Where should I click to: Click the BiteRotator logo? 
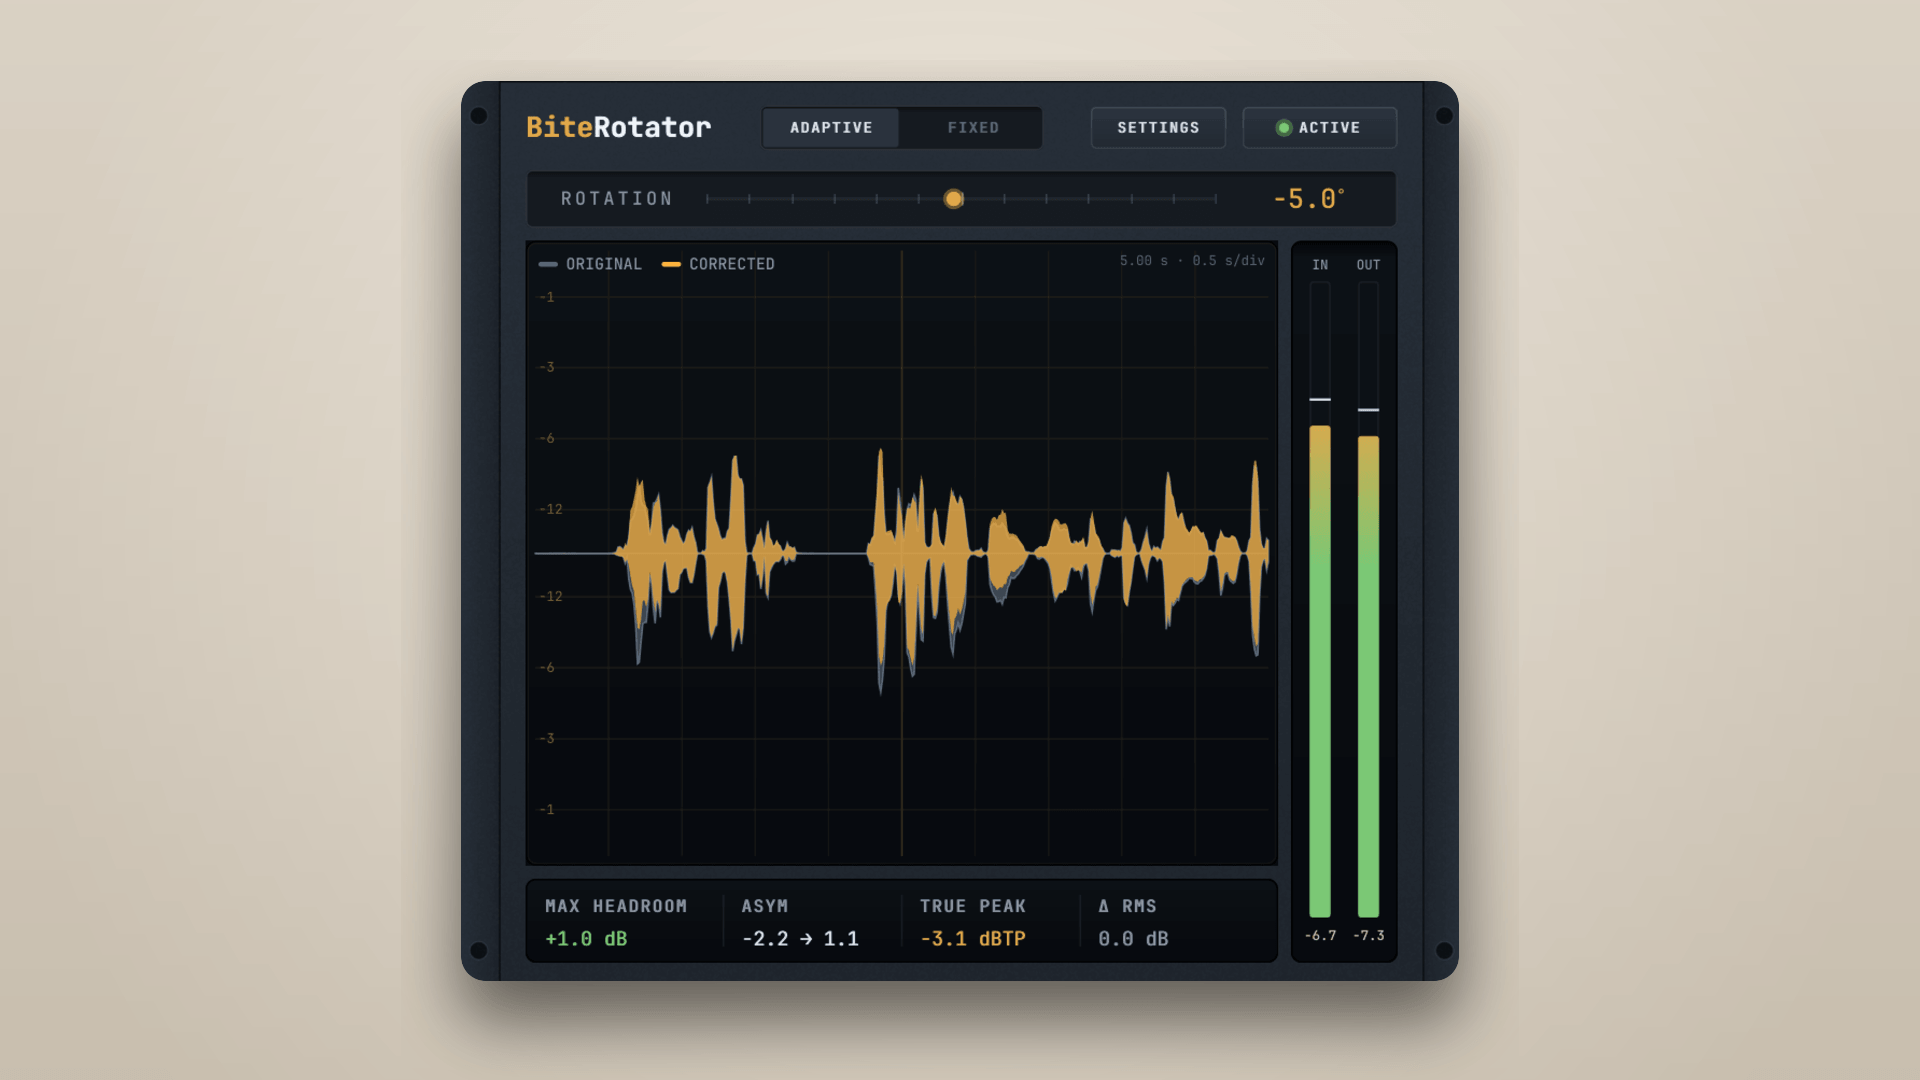pyautogui.click(x=618, y=127)
